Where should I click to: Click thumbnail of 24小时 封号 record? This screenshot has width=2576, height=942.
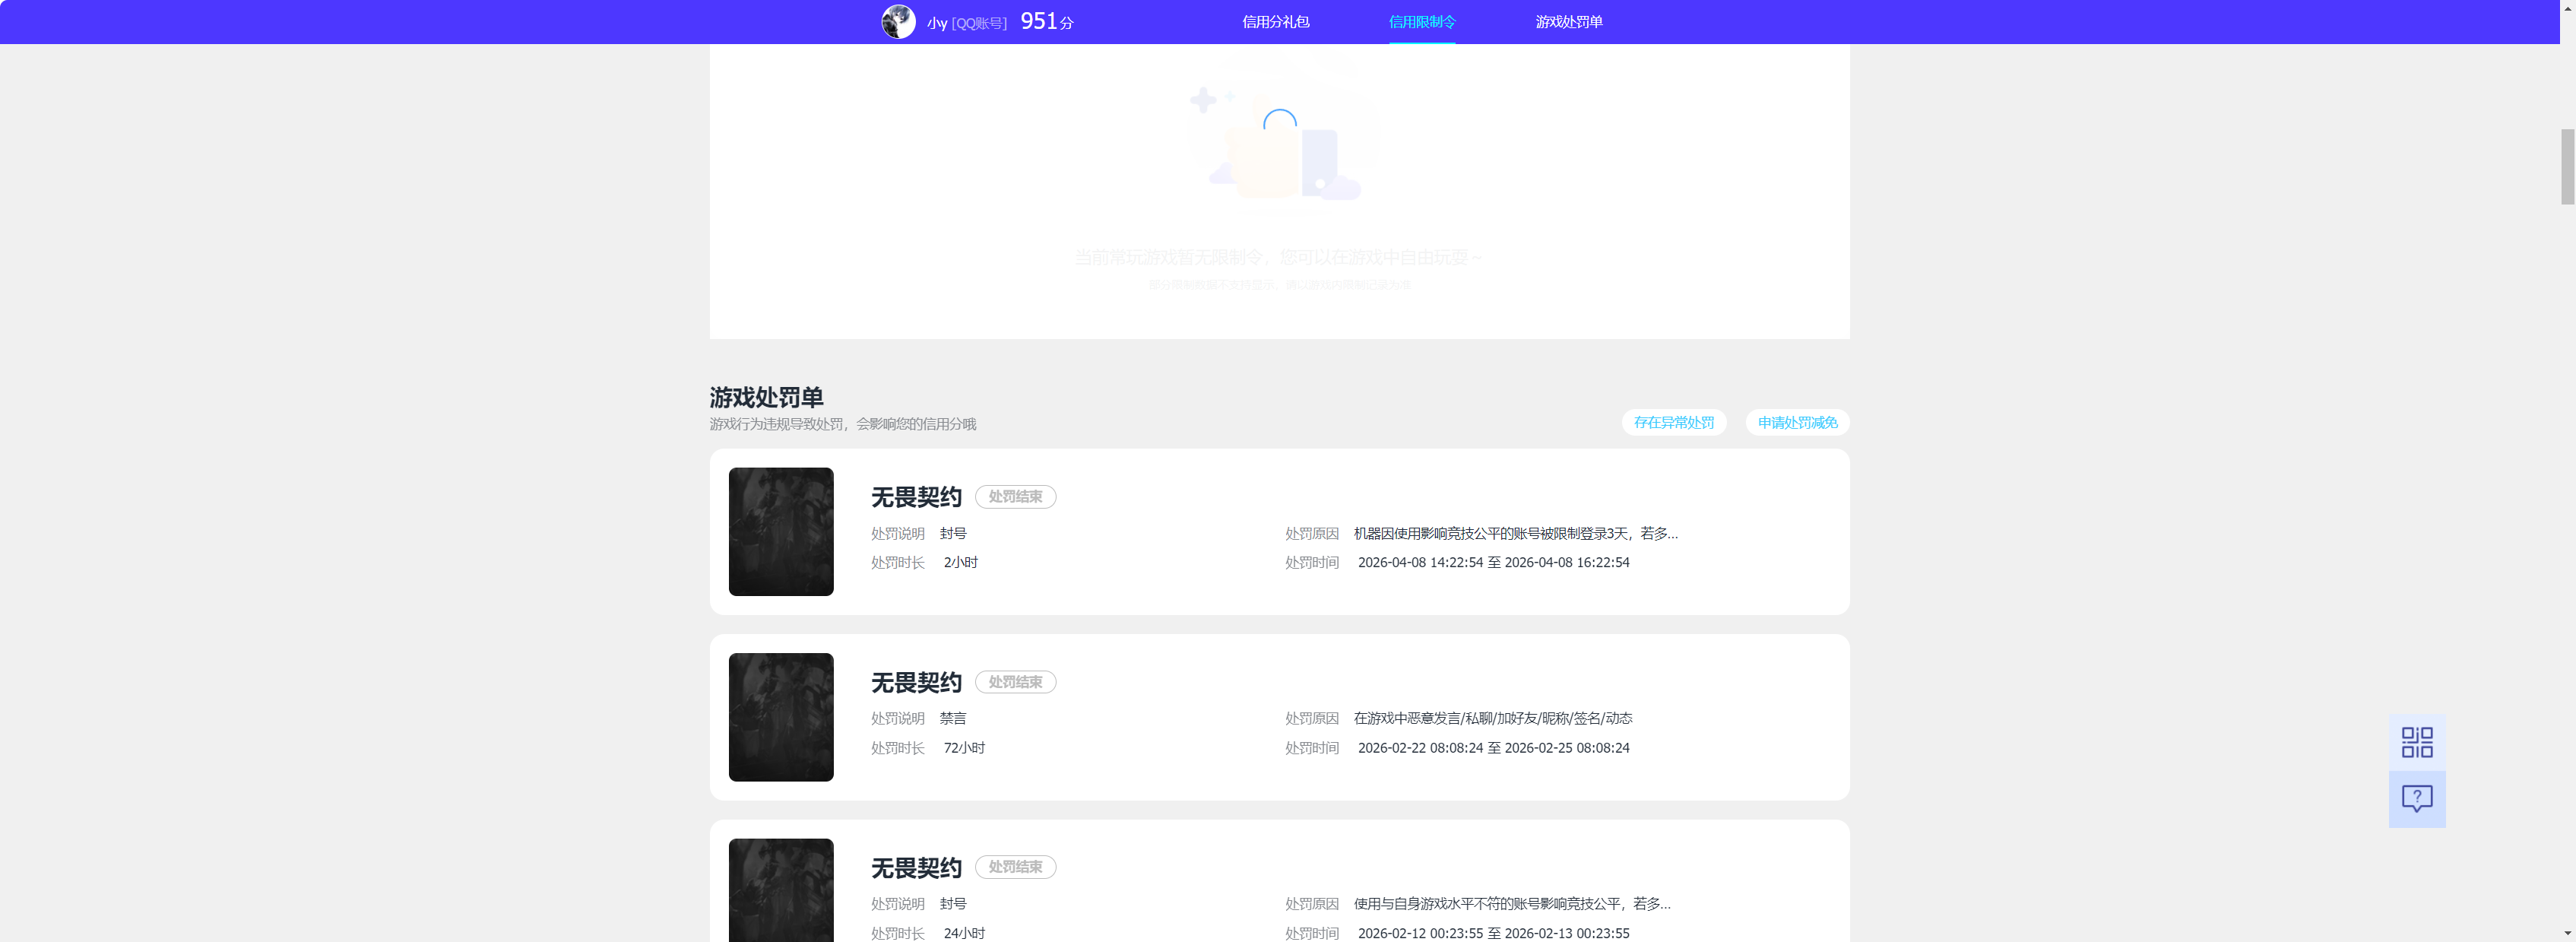(x=781, y=890)
